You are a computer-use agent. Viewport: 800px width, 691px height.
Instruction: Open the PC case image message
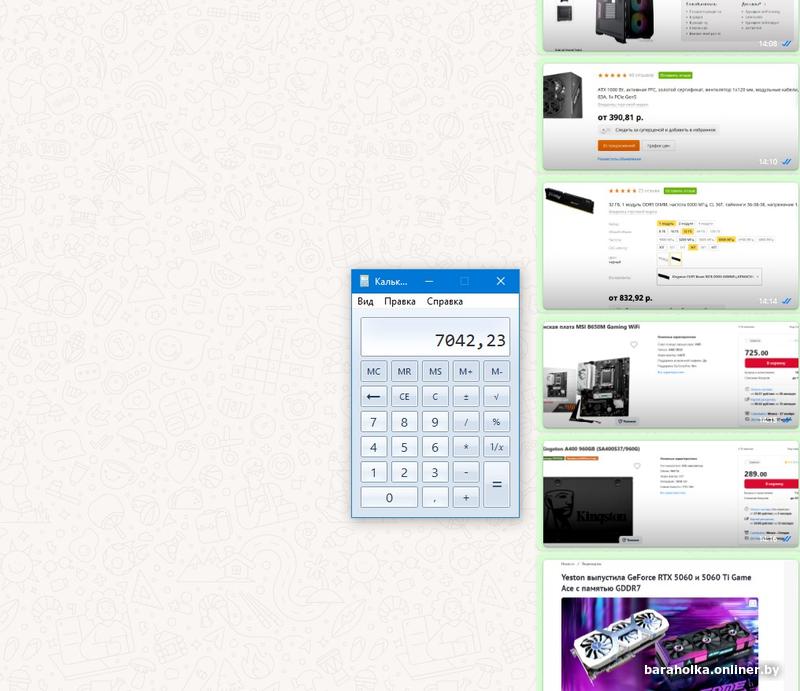670,26
